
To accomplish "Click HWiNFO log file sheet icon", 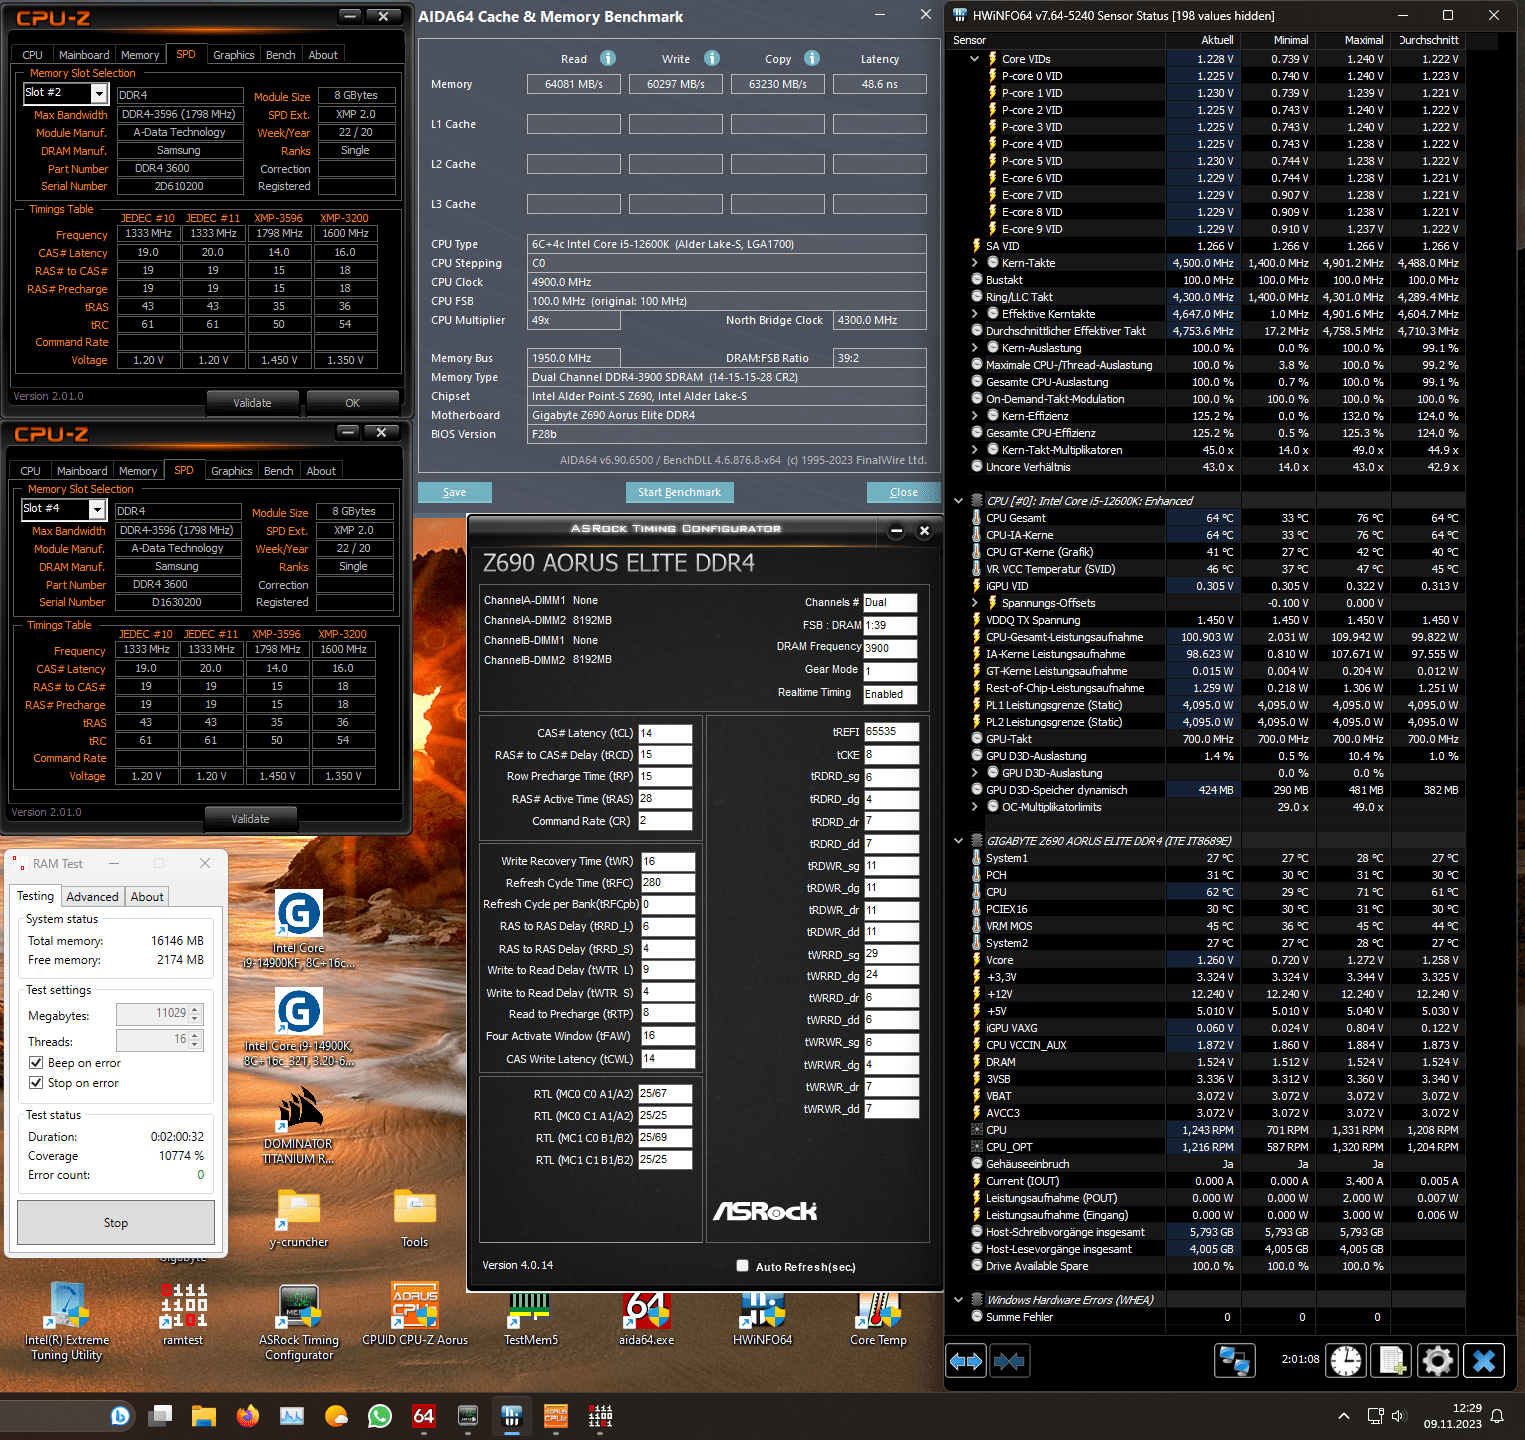I will [x=1392, y=1361].
